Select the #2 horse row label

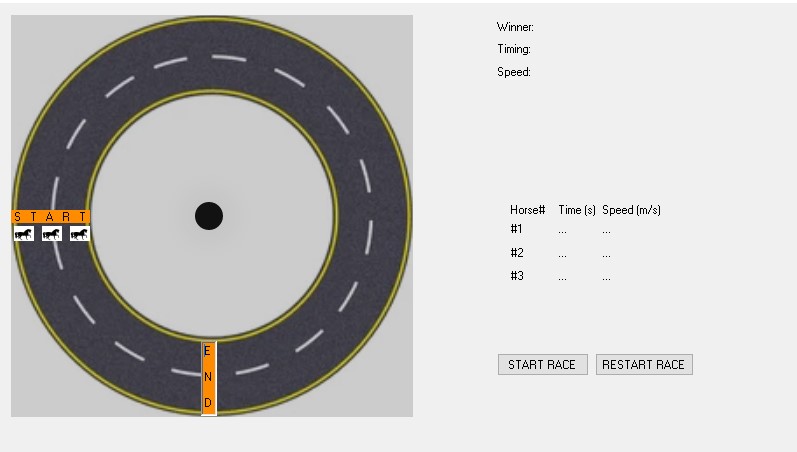click(517, 253)
